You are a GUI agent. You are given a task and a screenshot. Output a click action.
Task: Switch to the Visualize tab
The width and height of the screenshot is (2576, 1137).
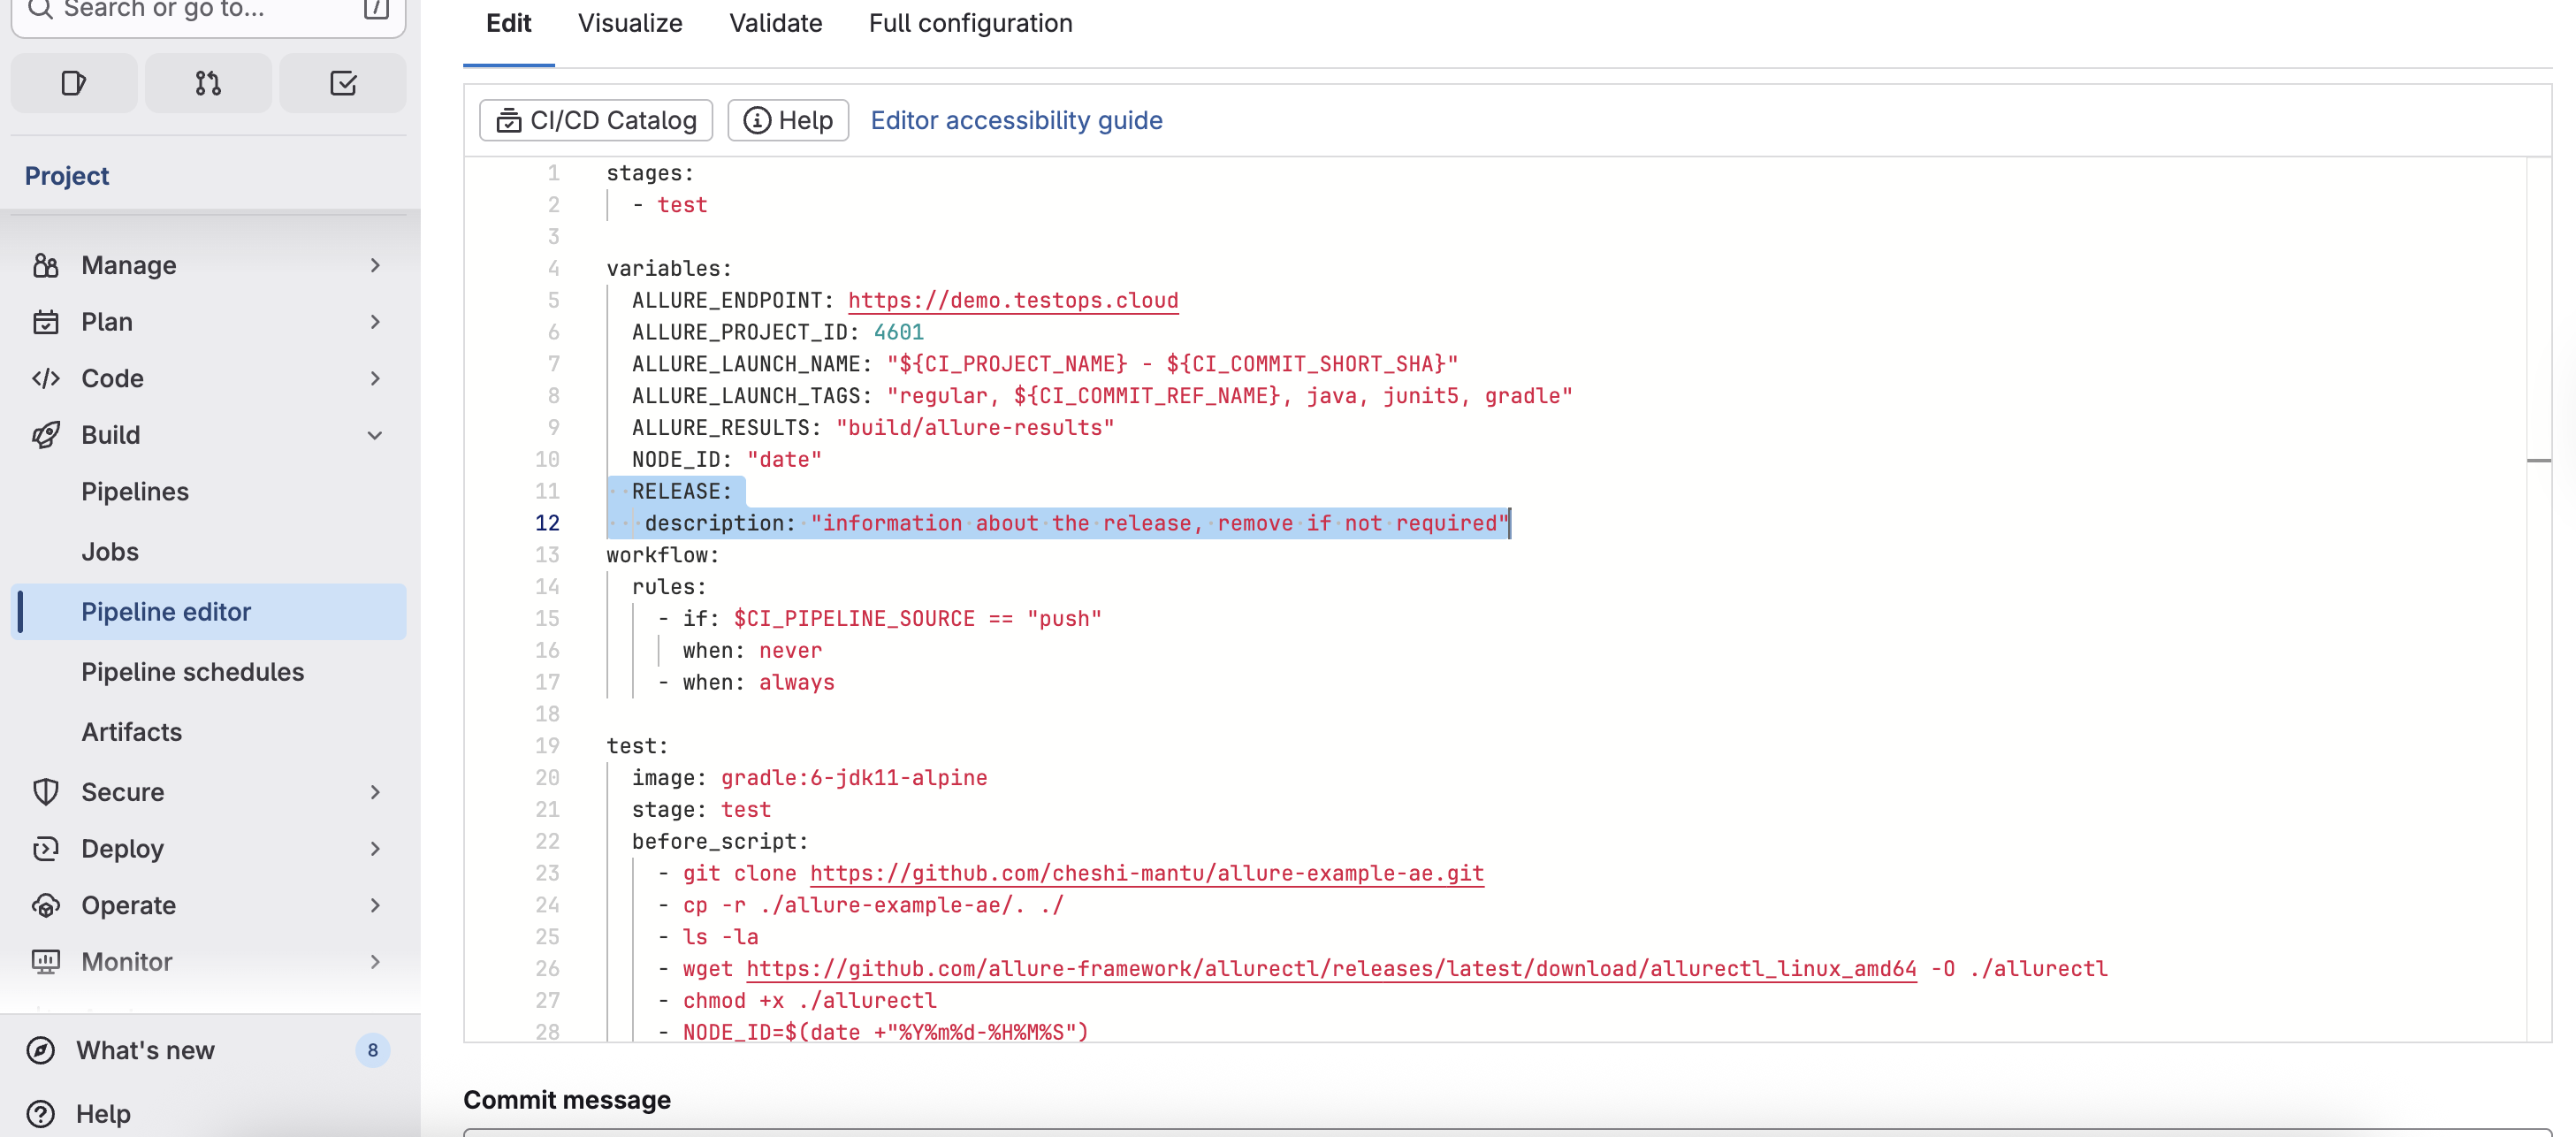pos(629,23)
